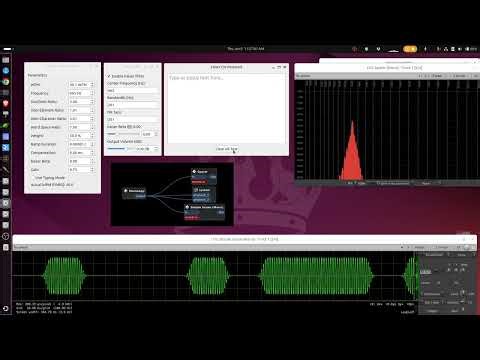The height and width of the screenshot is (360, 480).
Task: Click the Frequency spinbox arrows
Action: click(92, 93)
